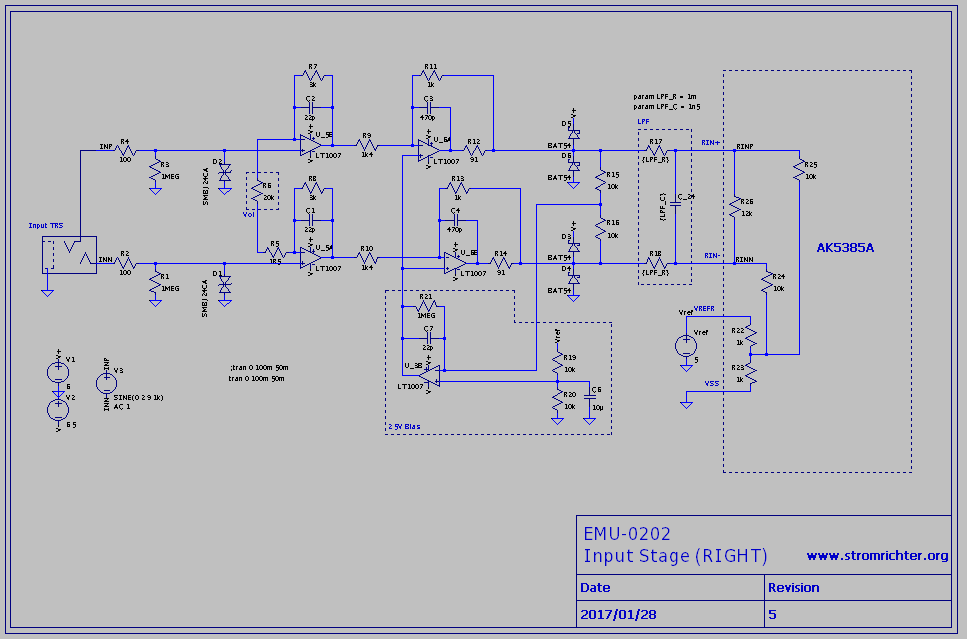Click the R26 12k resistor
The height and width of the screenshot is (639, 967).
[735, 207]
